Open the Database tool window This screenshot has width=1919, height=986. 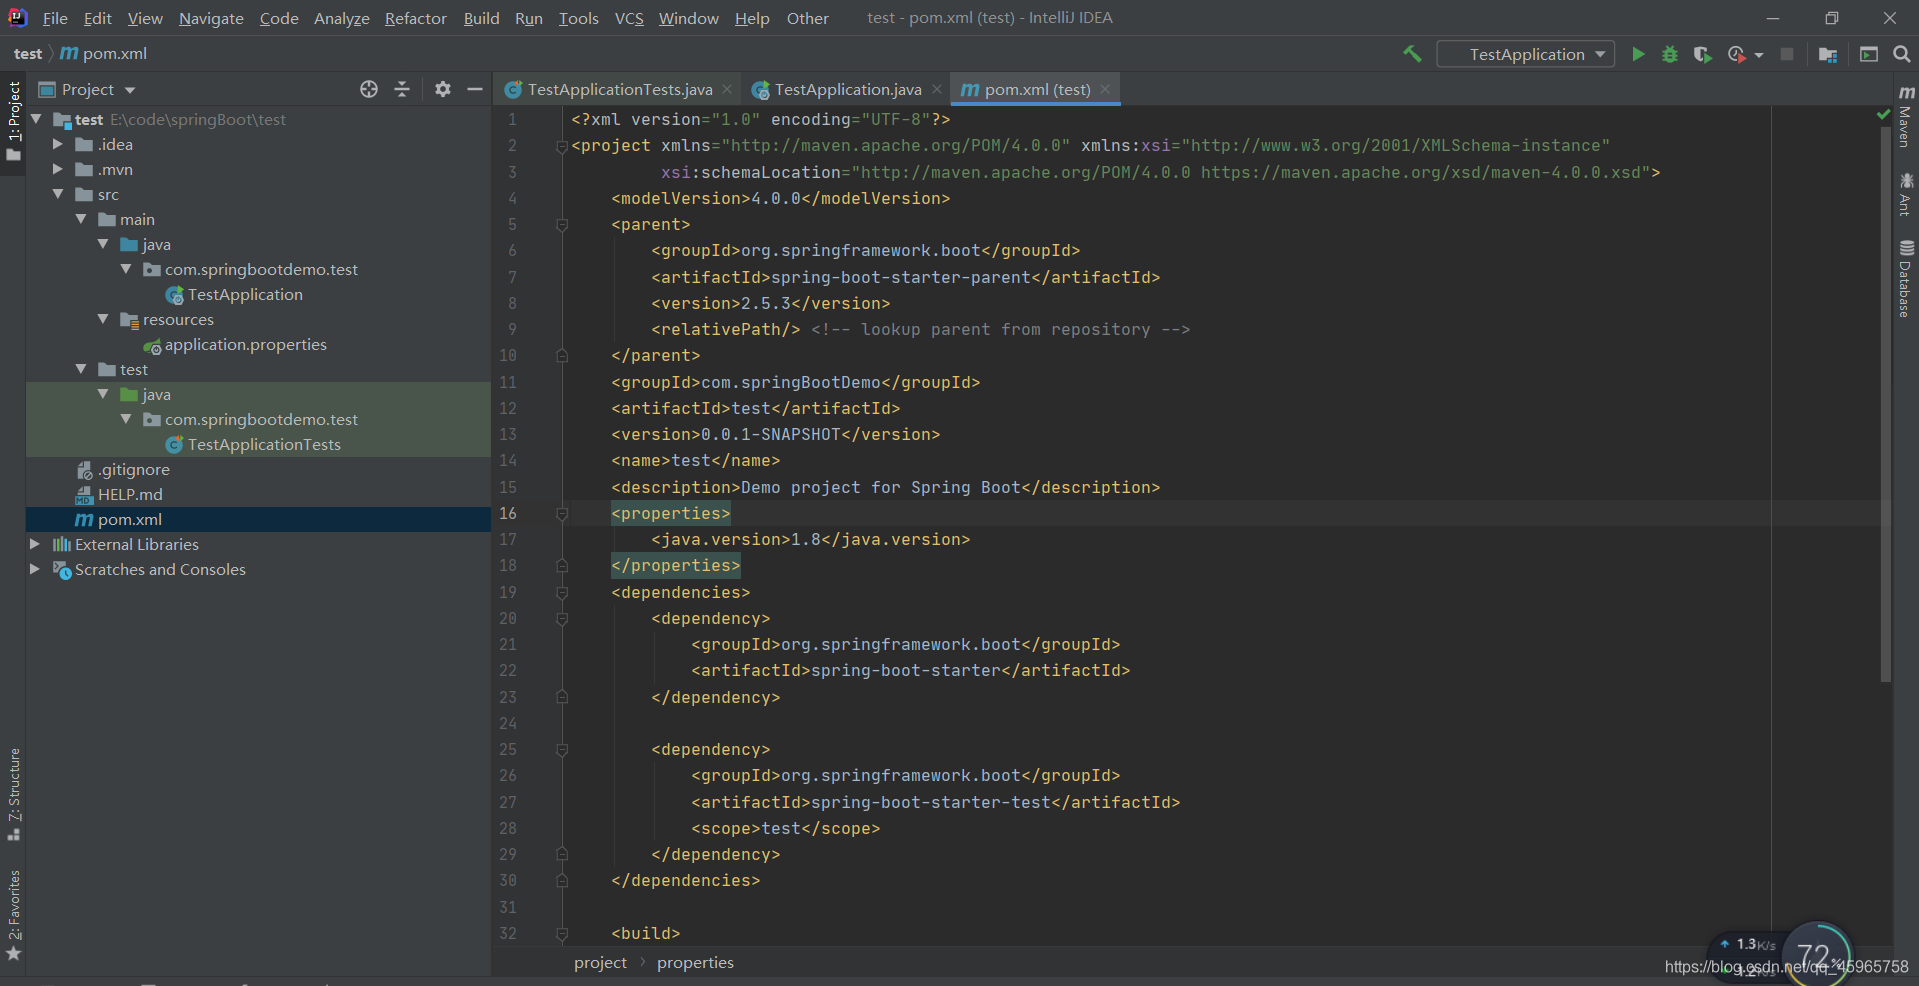pos(1905,278)
